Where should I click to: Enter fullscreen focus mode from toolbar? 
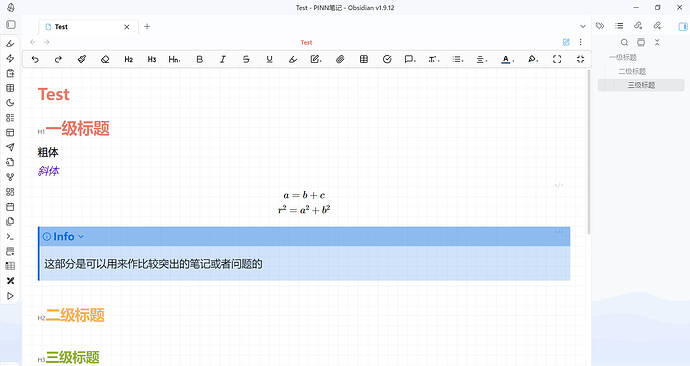[x=557, y=59]
